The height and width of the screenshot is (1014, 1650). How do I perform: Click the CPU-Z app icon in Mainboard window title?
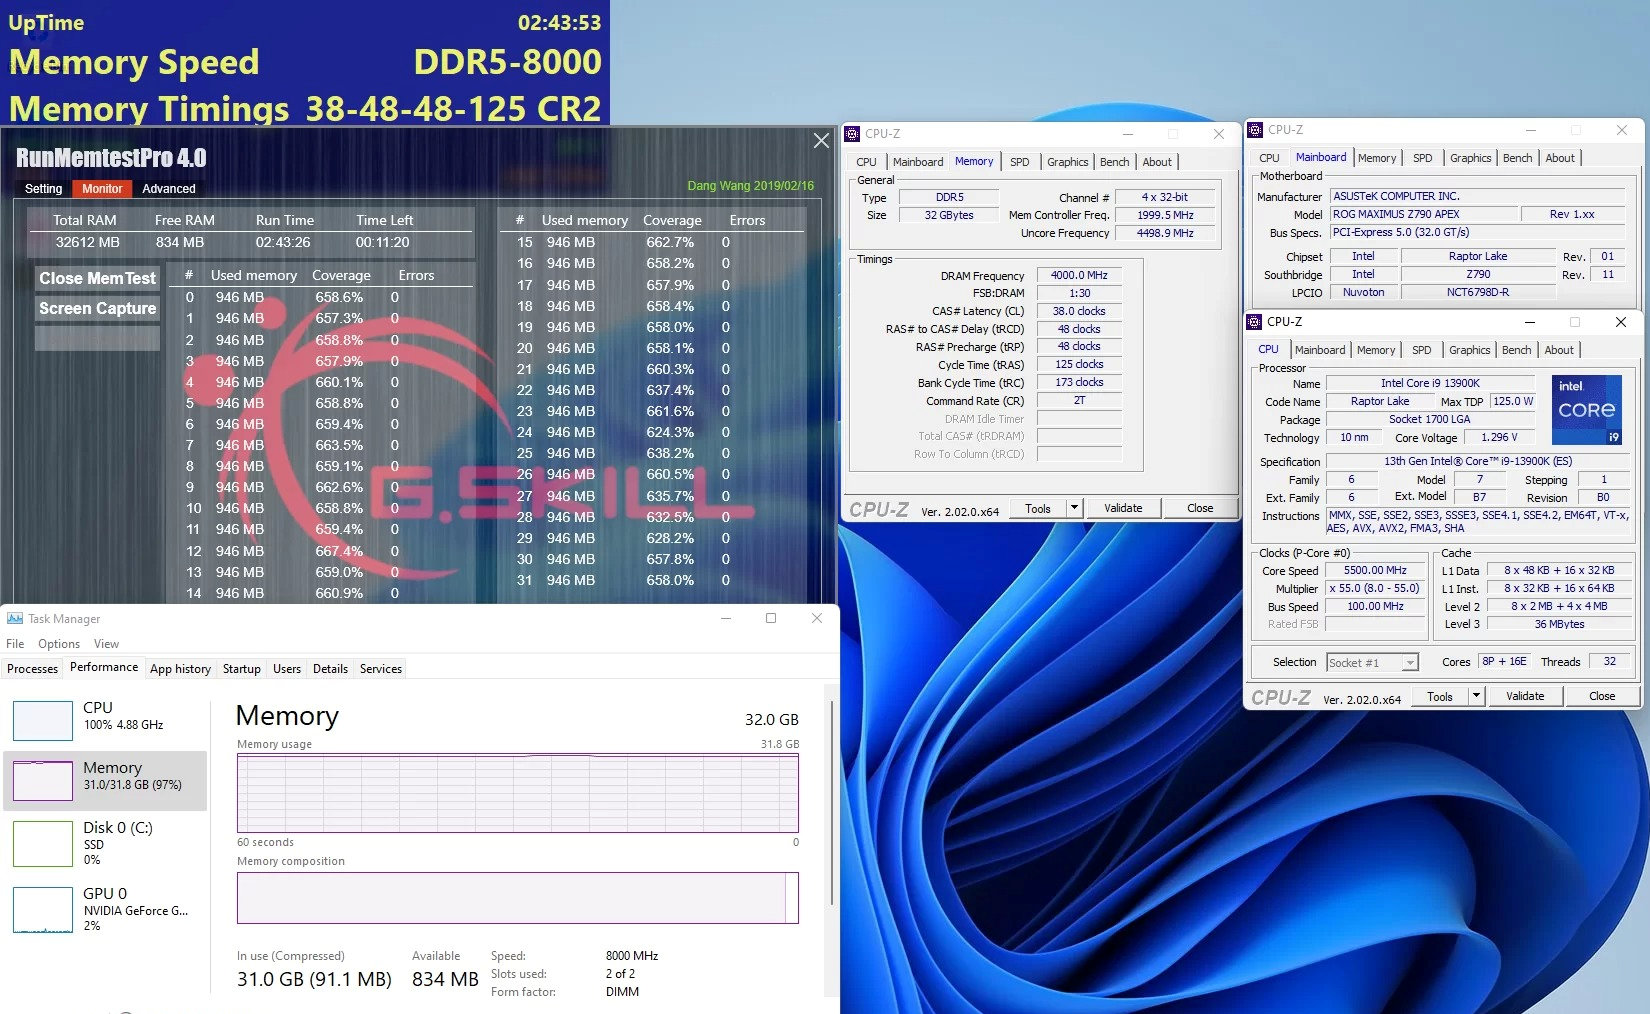(1255, 130)
